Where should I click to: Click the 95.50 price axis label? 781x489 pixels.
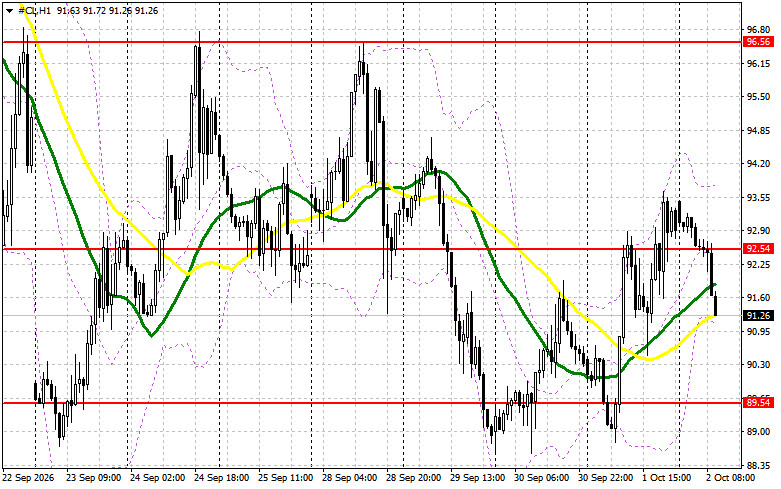pyautogui.click(x=758, y=97)
